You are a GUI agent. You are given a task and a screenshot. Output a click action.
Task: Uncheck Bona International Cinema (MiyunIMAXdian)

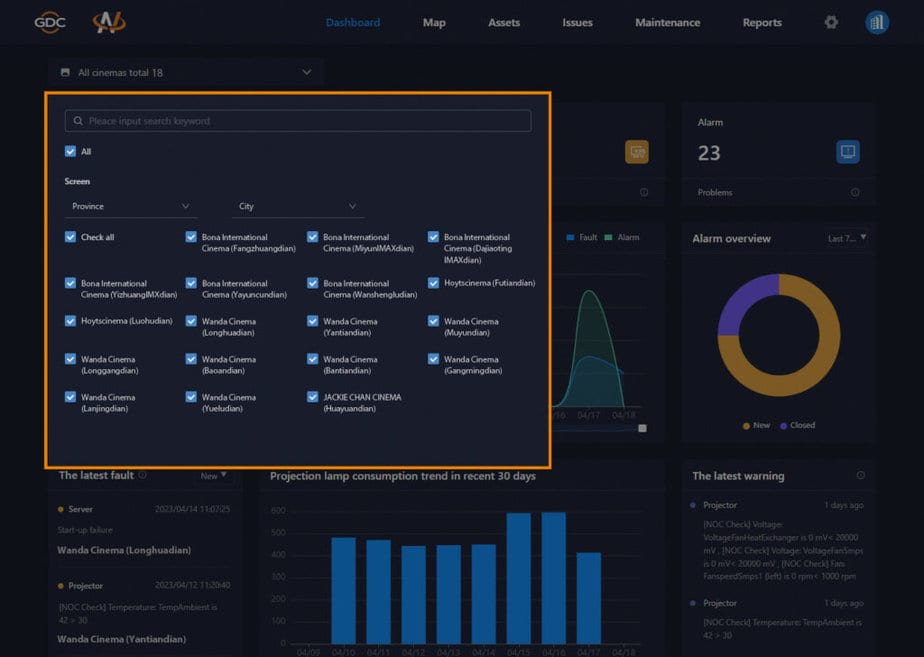[x=312, y=237]
